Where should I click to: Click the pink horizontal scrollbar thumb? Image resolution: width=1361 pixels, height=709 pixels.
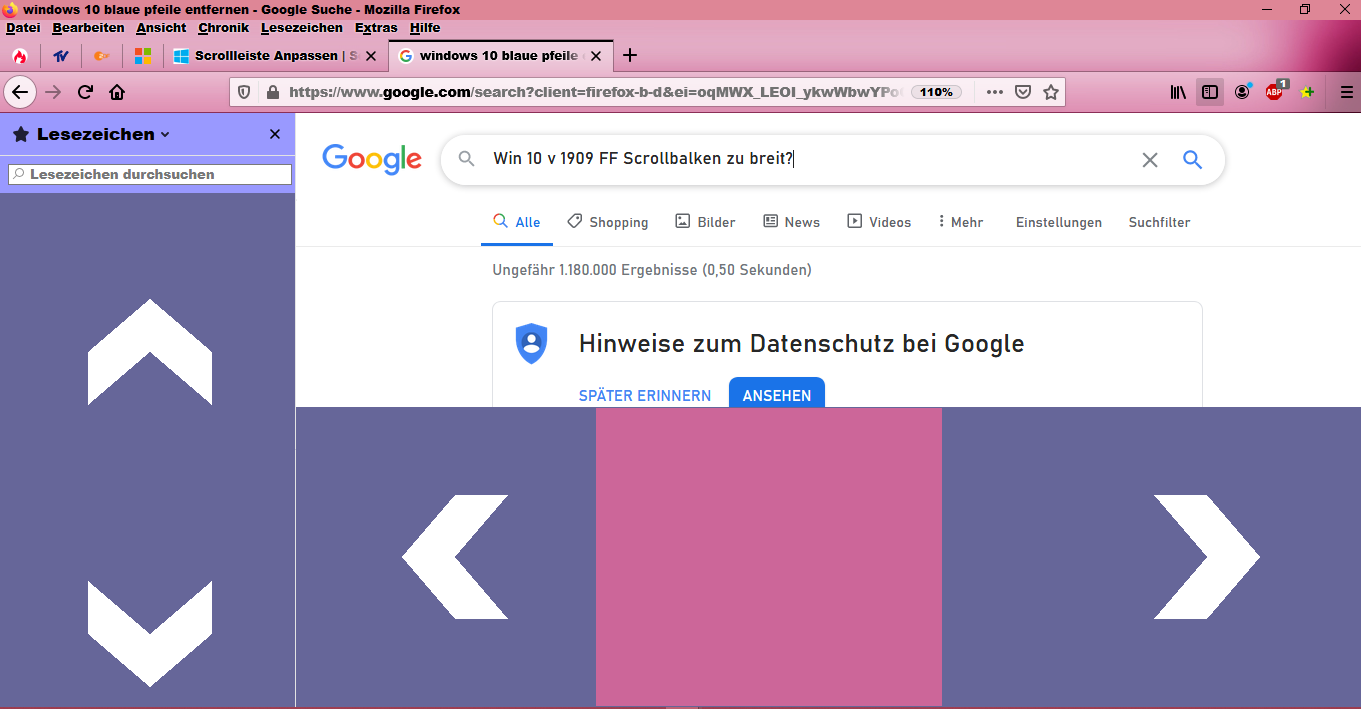768,556
